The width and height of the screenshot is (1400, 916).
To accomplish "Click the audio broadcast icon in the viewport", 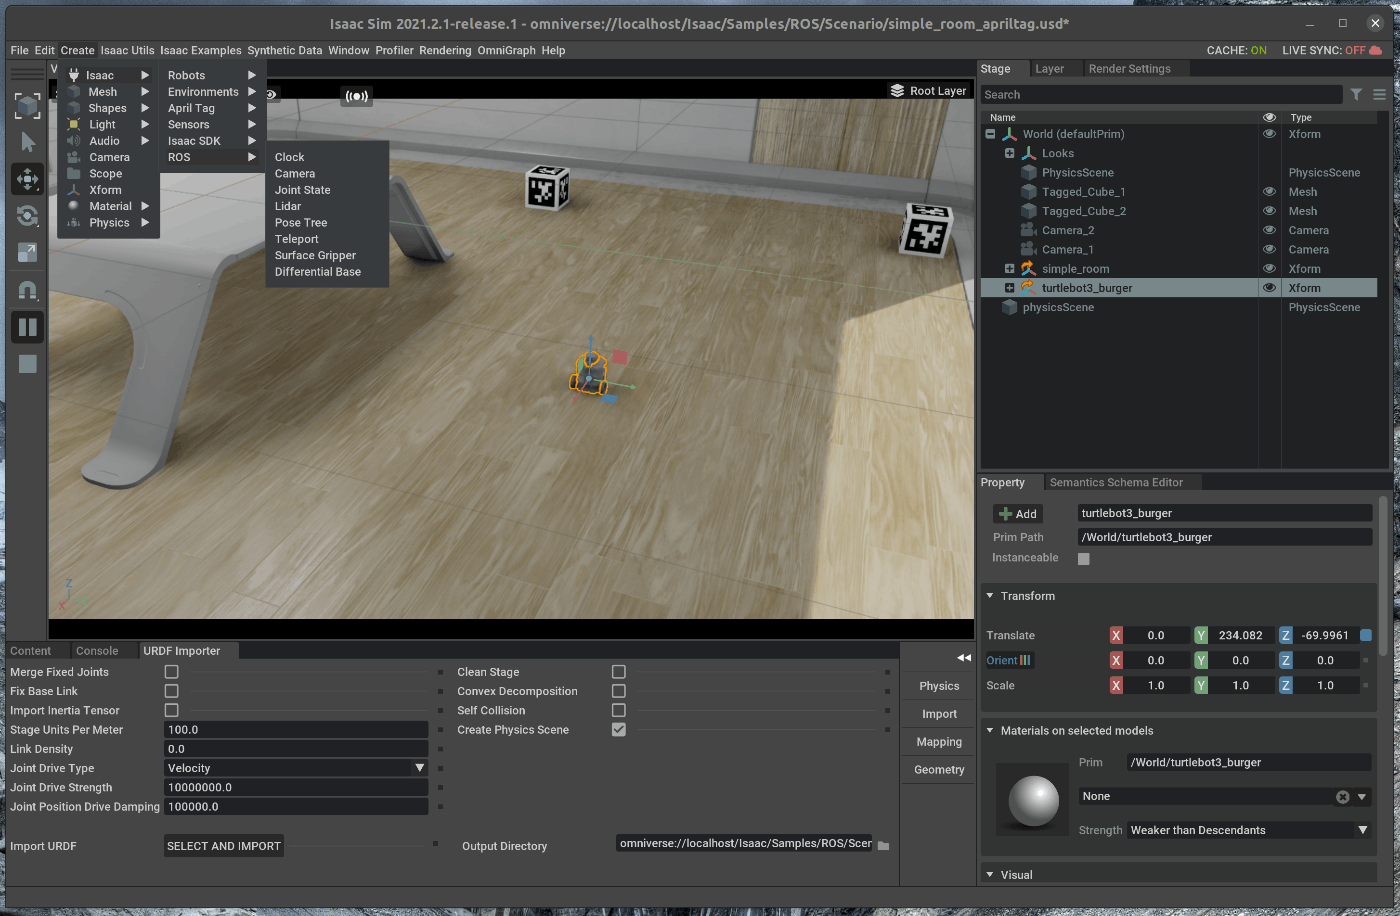I will pyautogui.click(x=357, y=96).
